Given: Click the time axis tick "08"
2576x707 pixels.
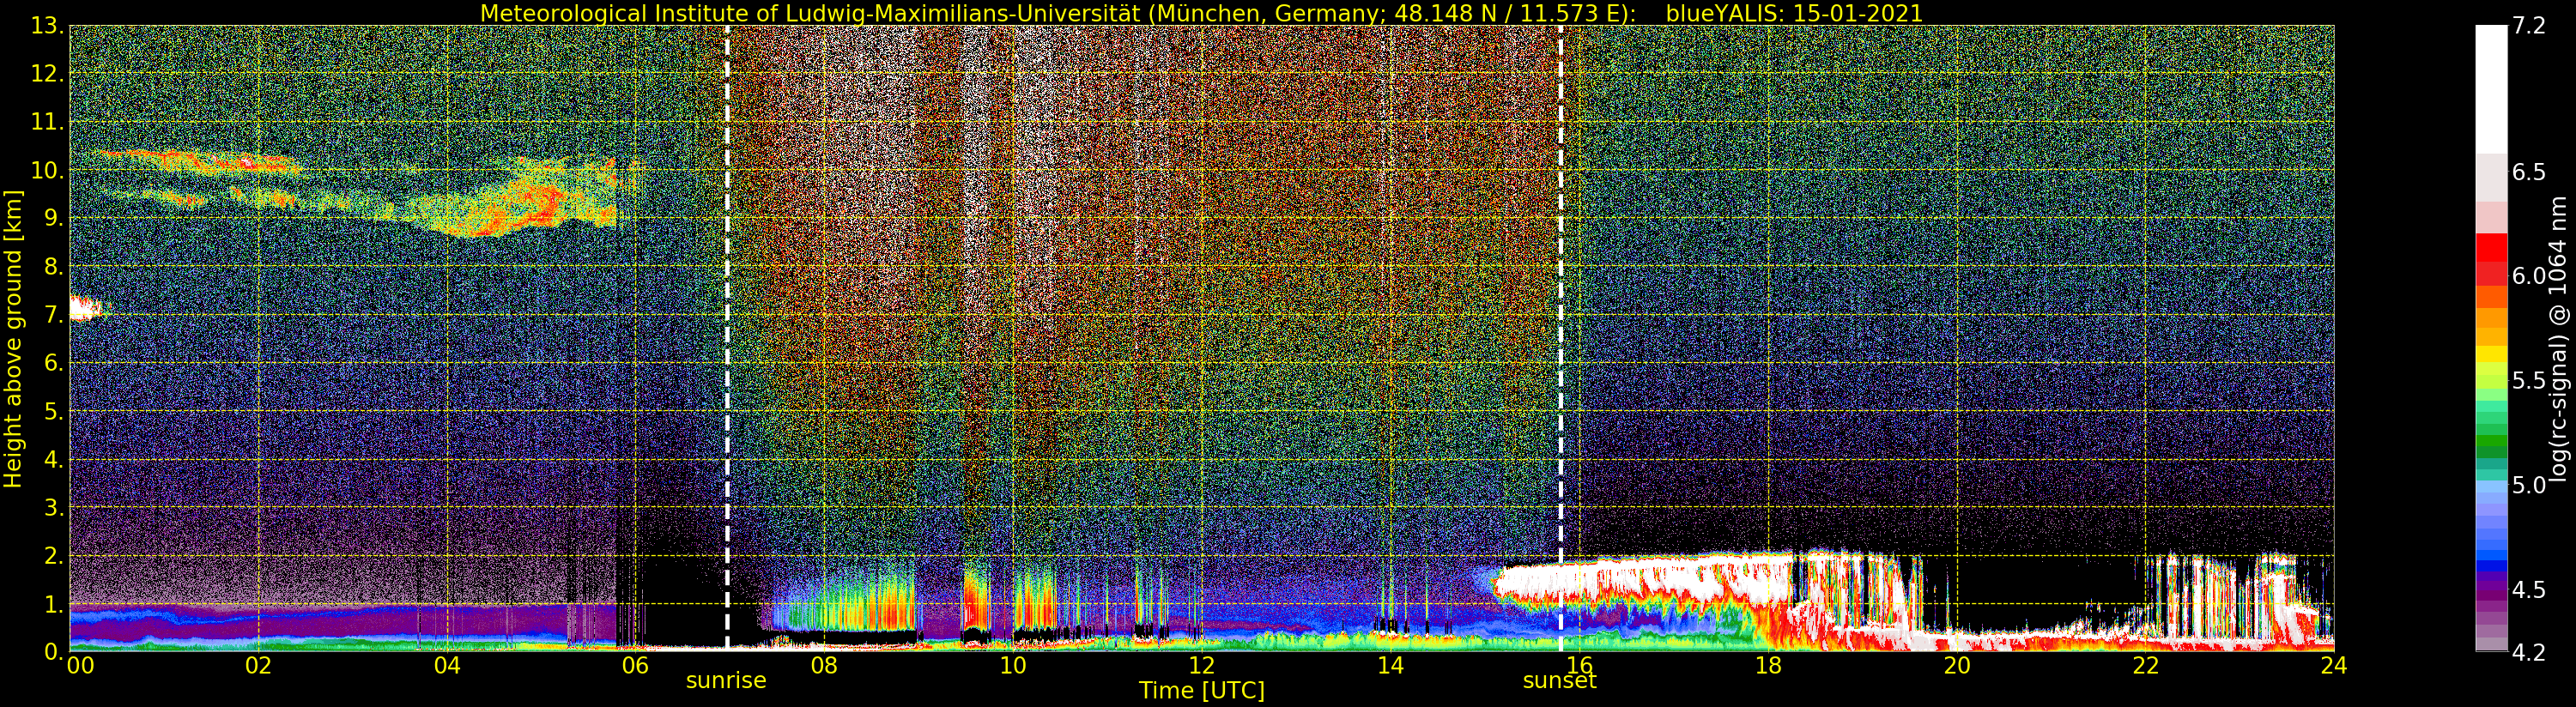Looking at the screenshot, I should tap(824, 666).
